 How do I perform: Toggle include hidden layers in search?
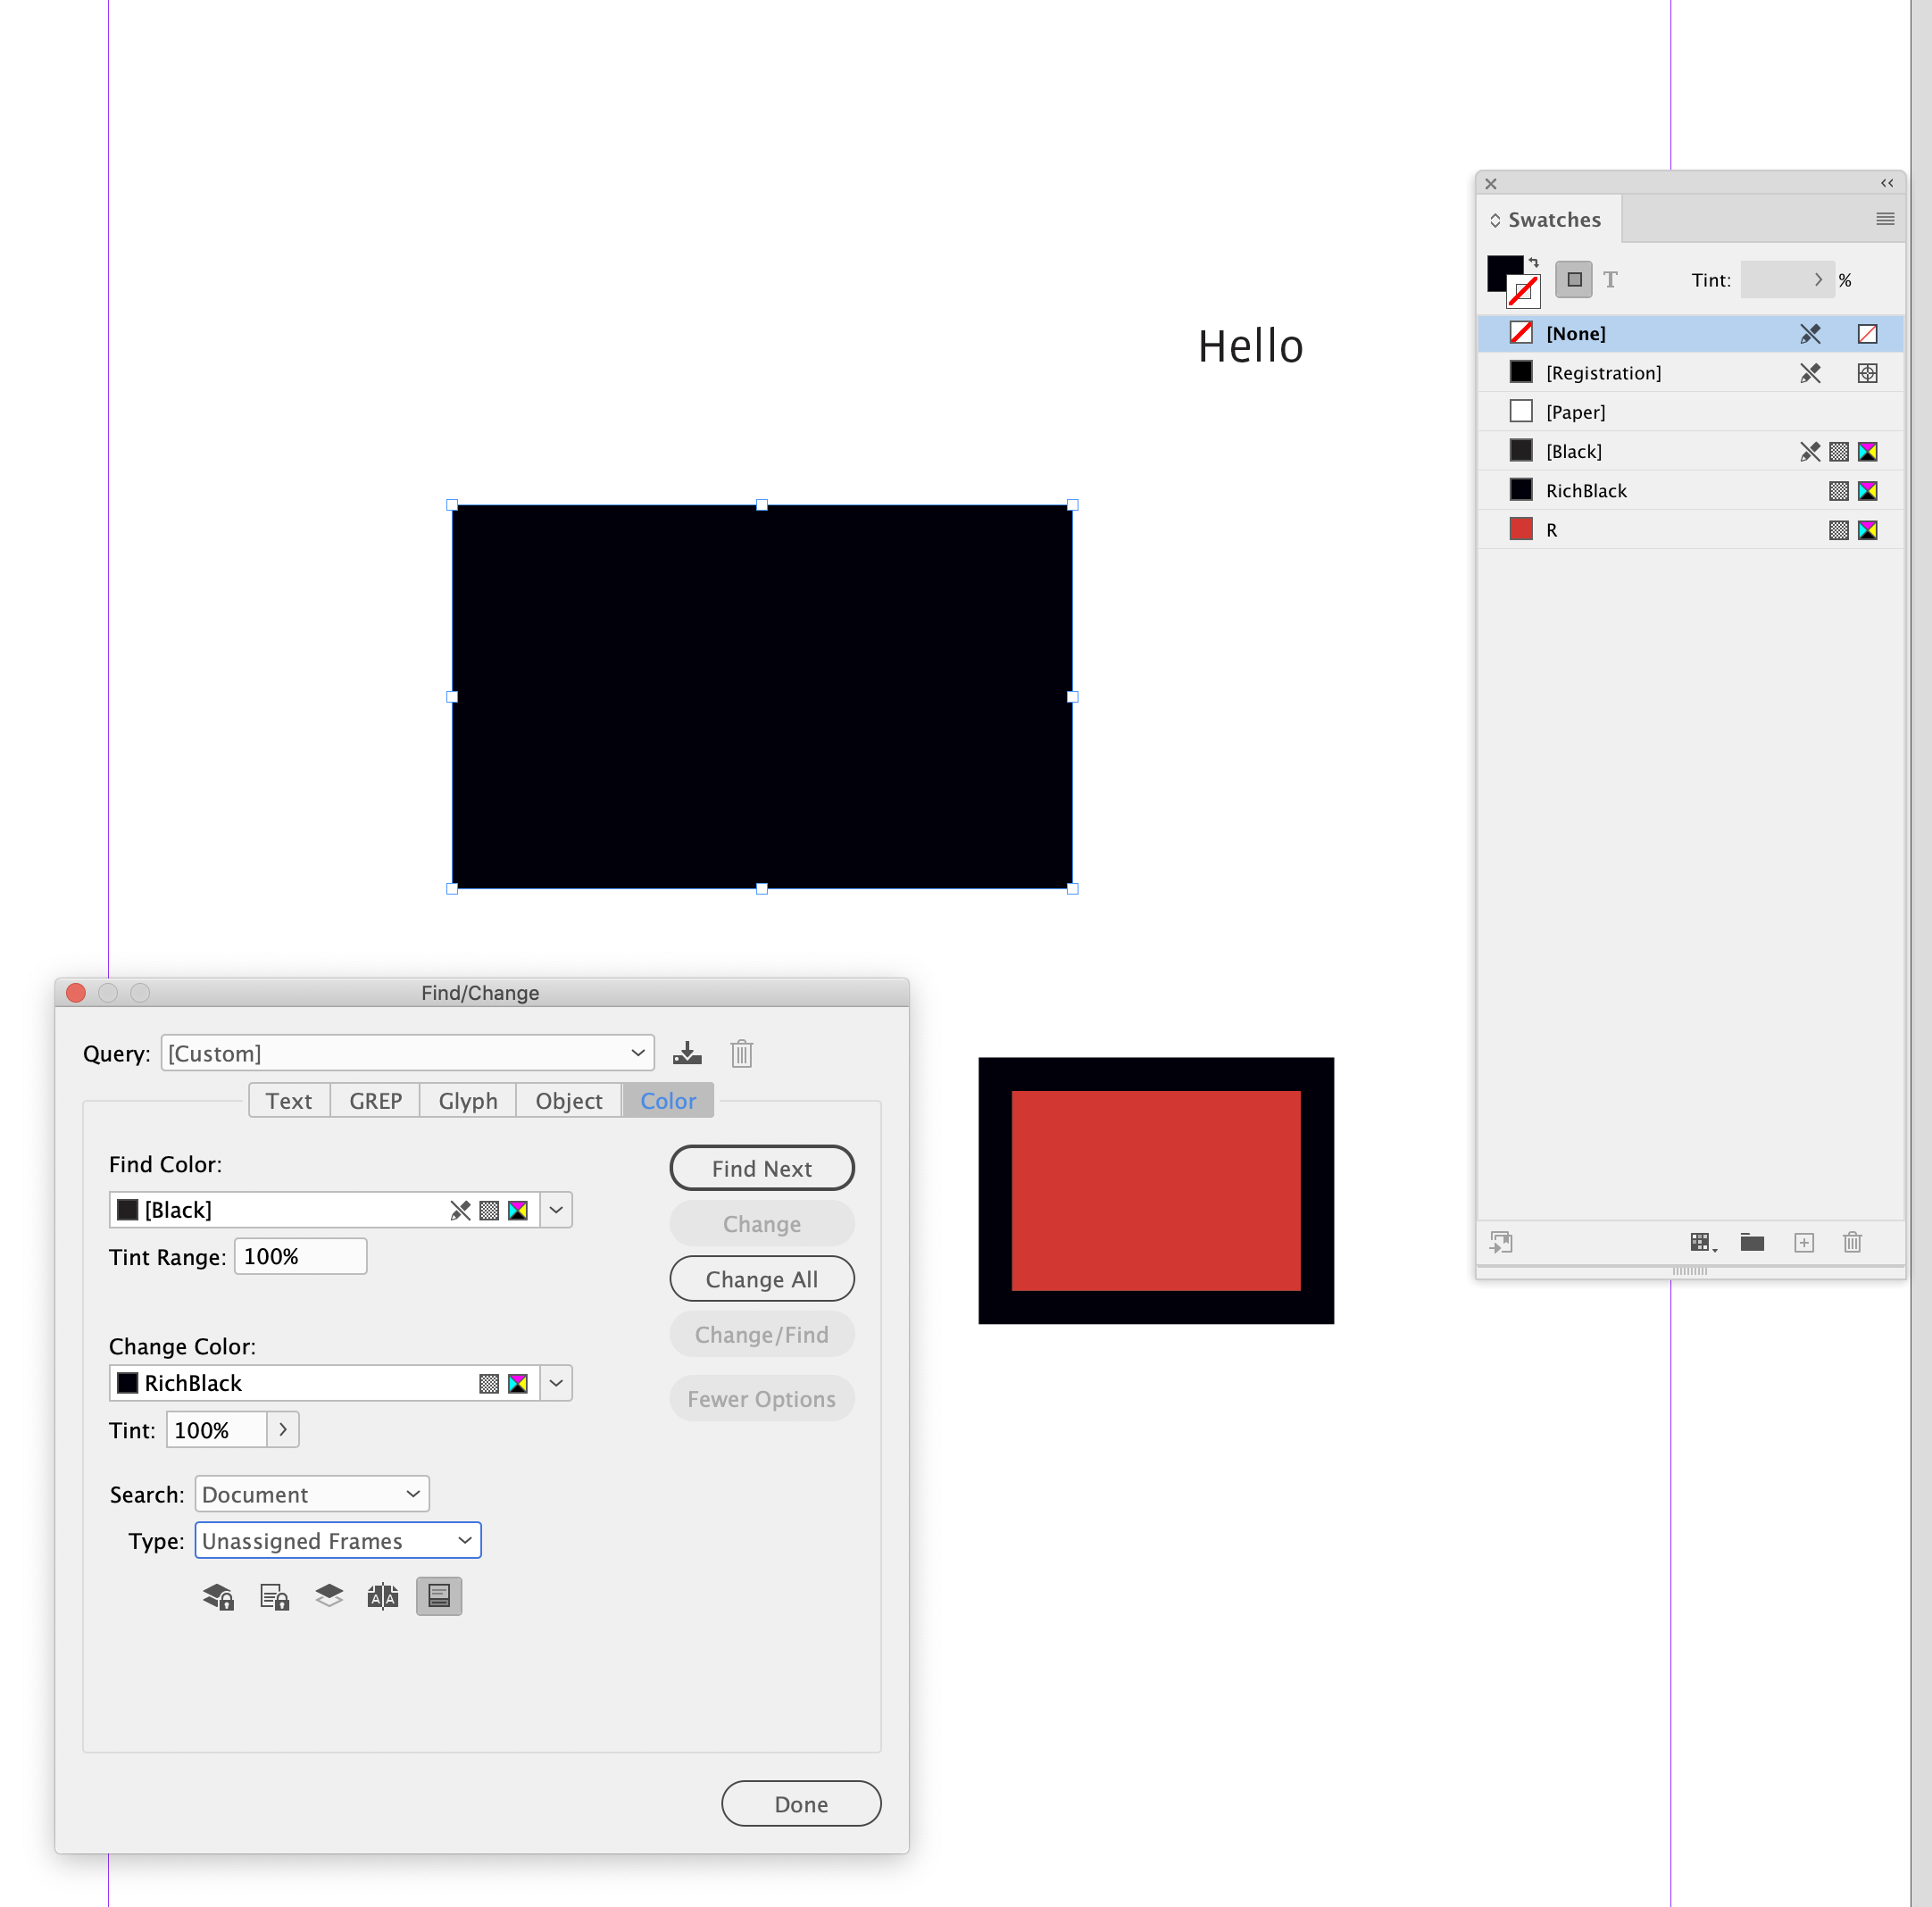click(328, 1596)
